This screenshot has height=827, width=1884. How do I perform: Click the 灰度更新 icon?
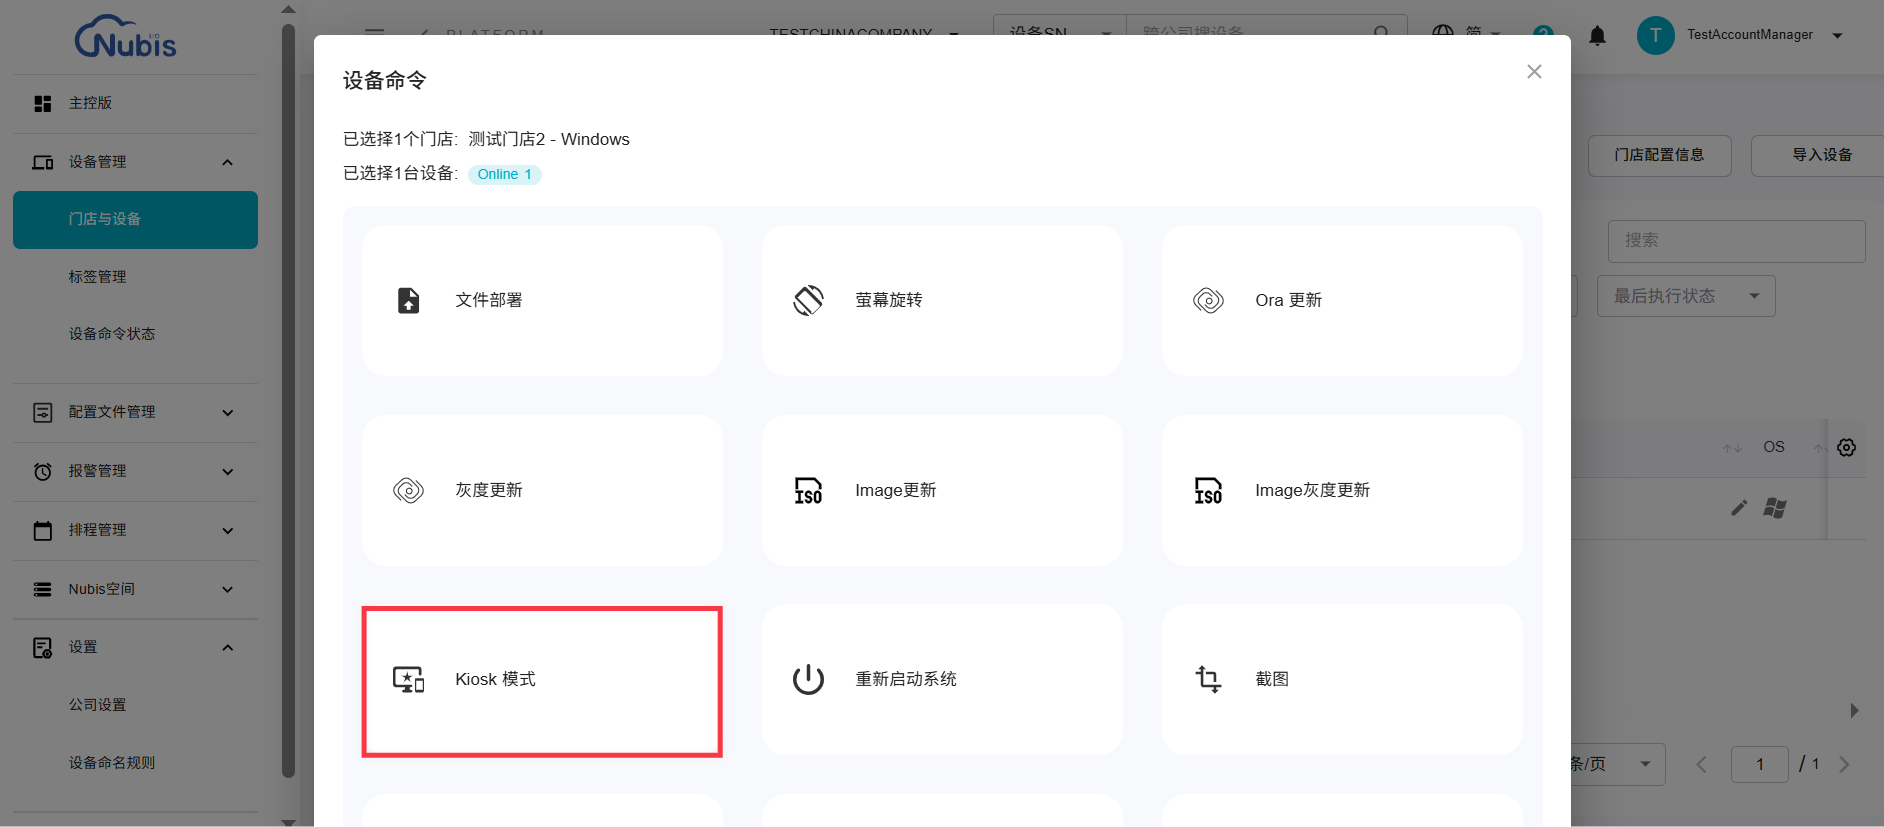[x=408, y=490]
